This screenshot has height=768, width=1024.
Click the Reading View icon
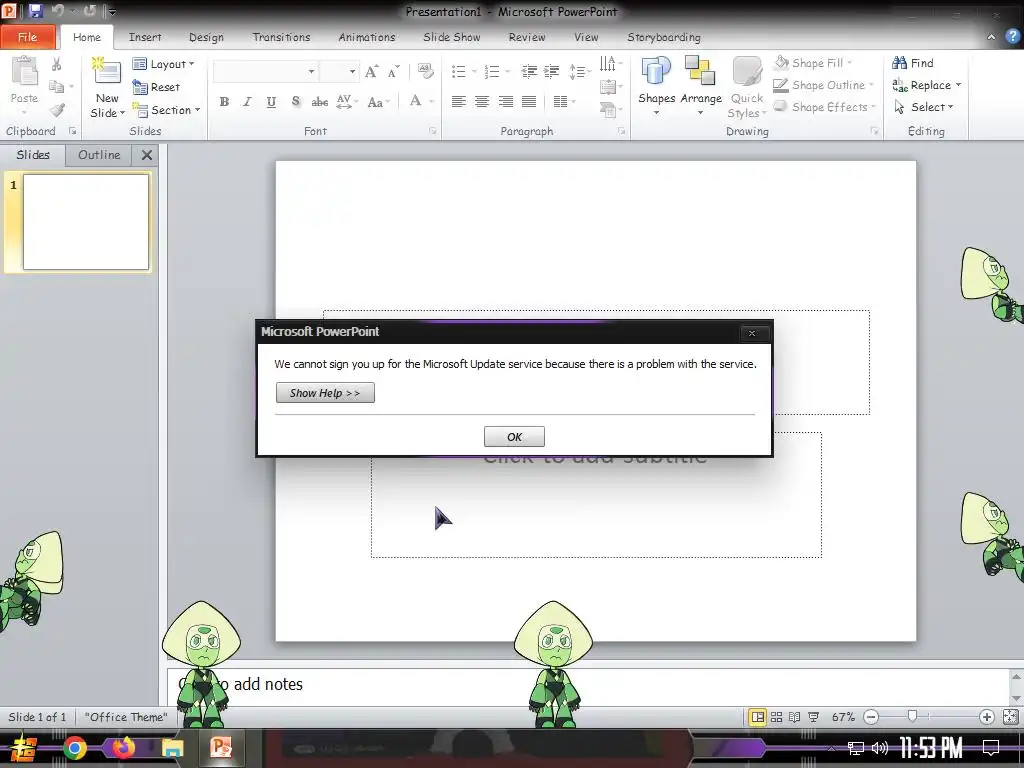click(795, 717)
